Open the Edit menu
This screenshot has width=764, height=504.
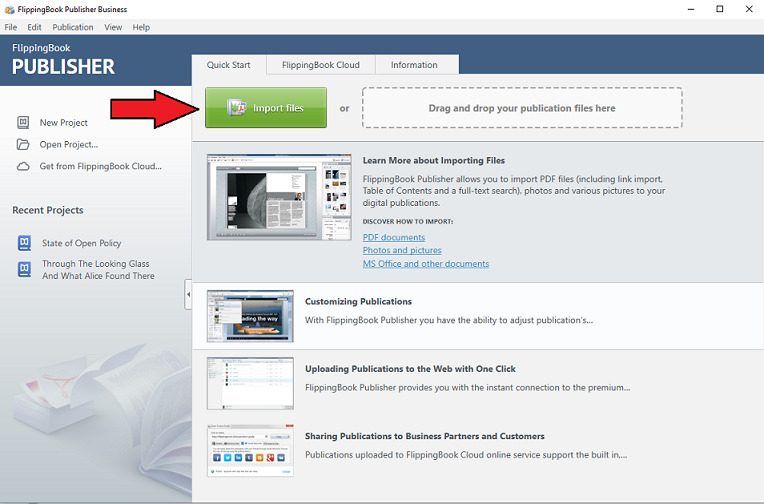[34, 27]
